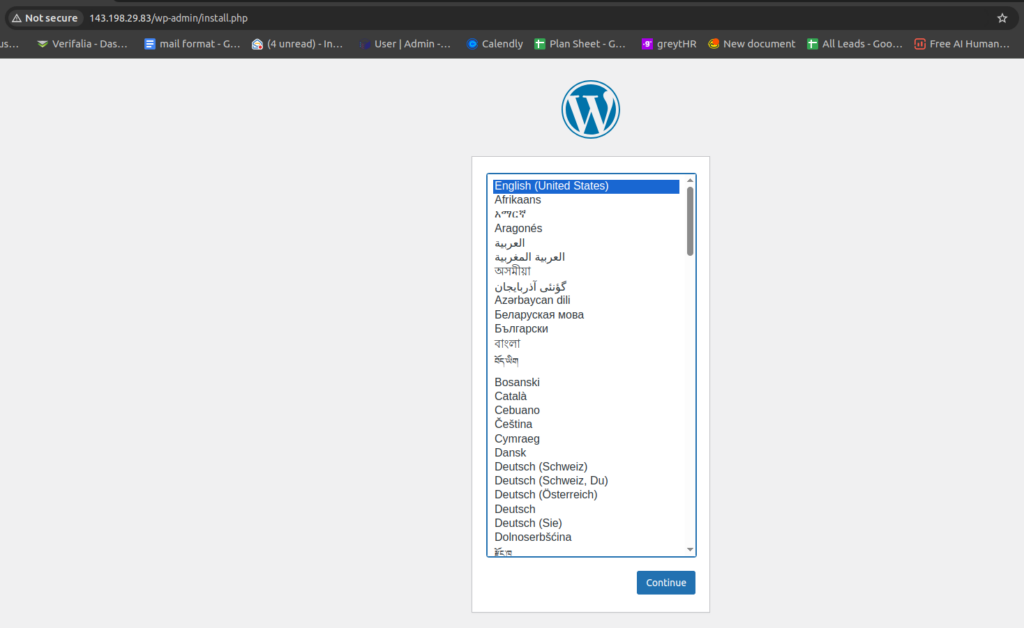Click the Continue button
The height and width of the screenshot is (628, 1024).
pyautogui.click(x=665, y=582)
